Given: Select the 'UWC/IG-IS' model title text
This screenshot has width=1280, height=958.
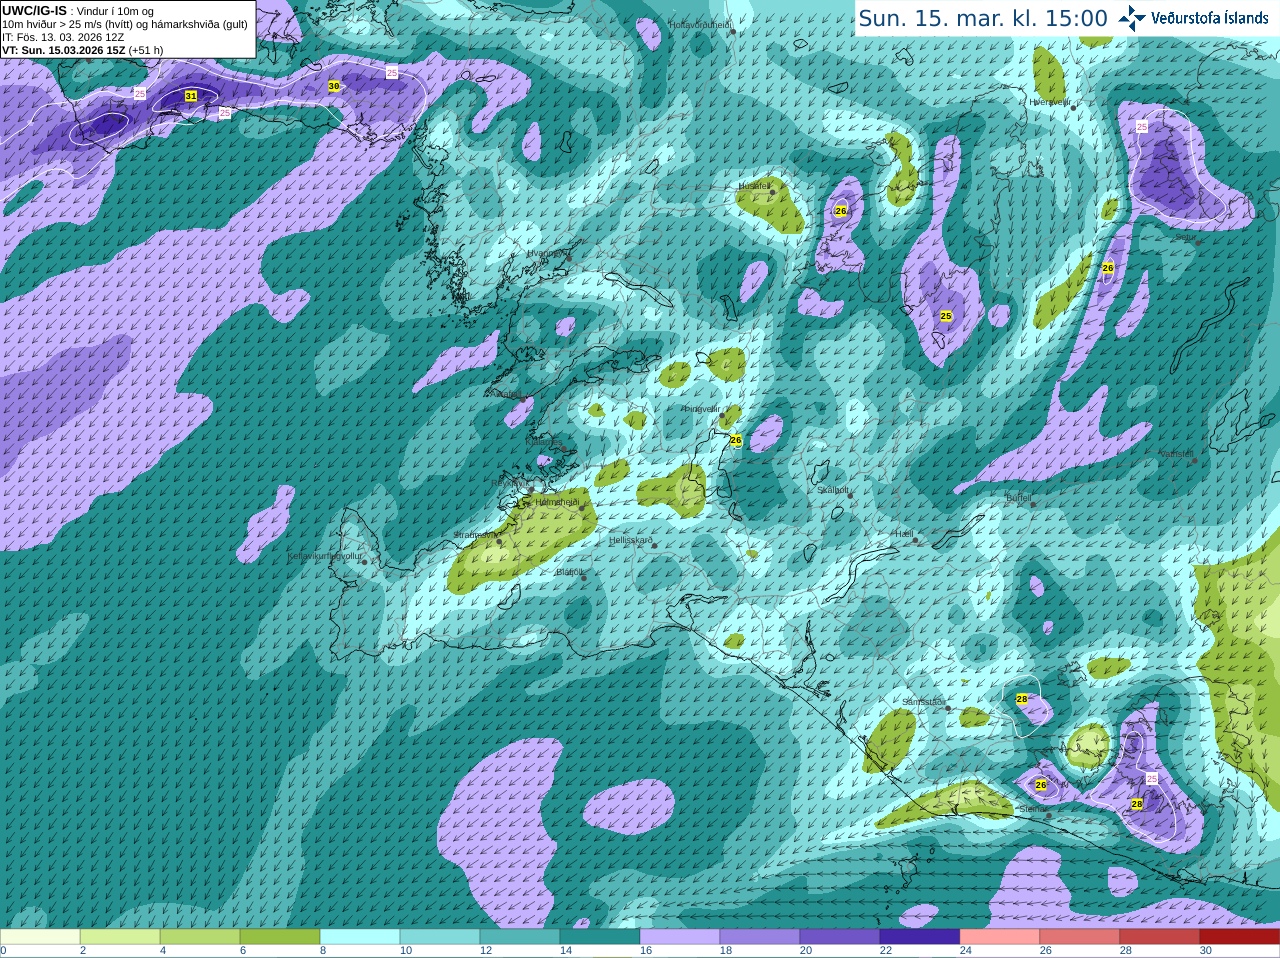Looking at the screenshot, I should point(34,10).
